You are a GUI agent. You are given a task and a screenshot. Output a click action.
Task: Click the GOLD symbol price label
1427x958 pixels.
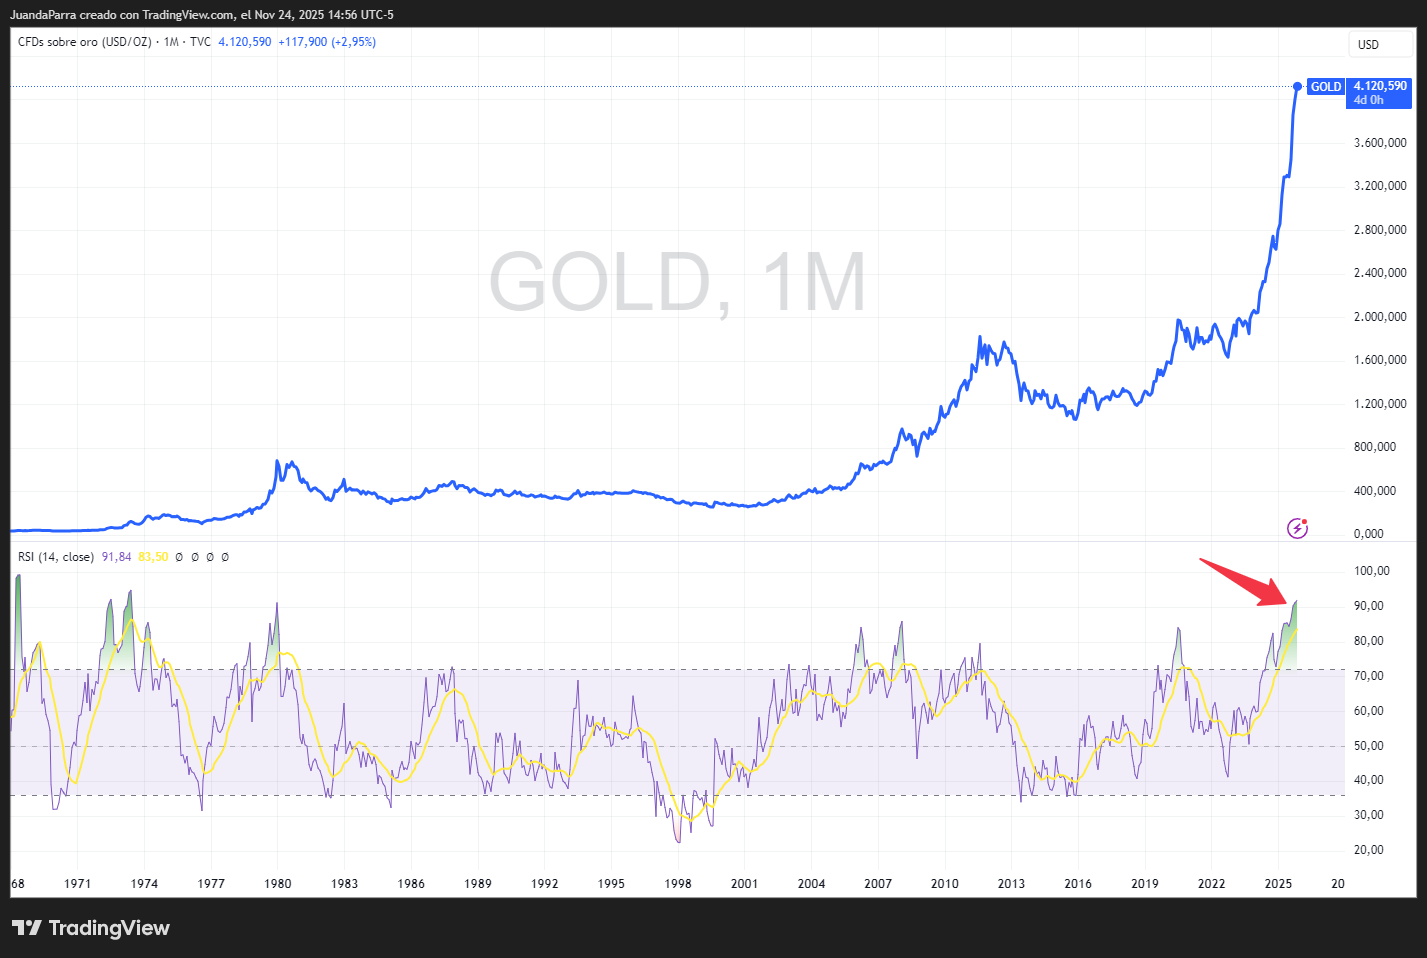[1325, 87]
